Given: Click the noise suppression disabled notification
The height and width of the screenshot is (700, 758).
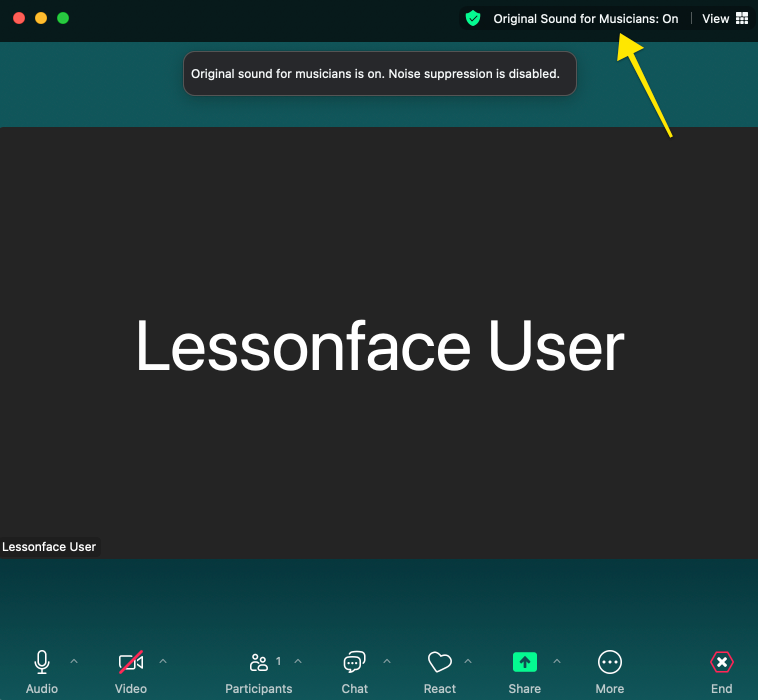Looking at the screenshot, I should 379,74.
